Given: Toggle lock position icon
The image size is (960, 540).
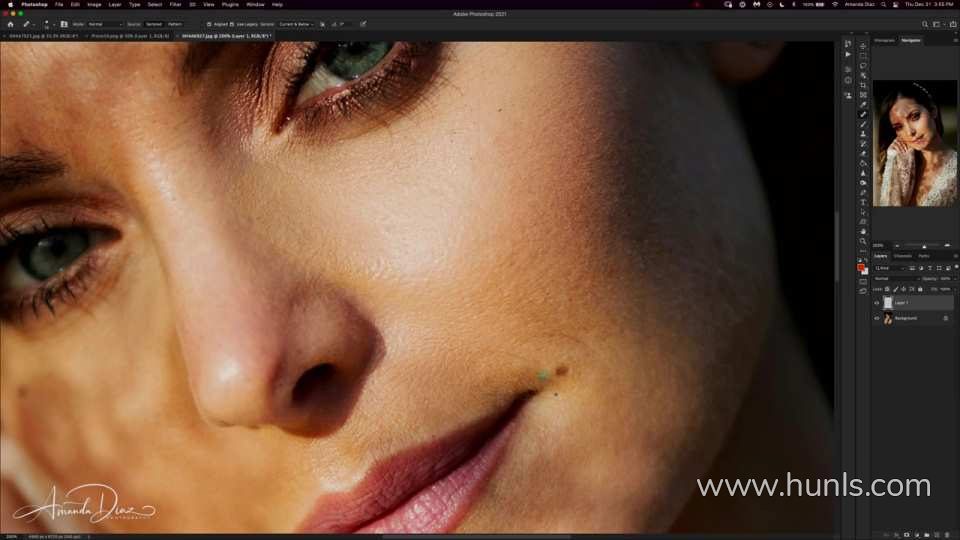Looking at the screenshot, I should coord(904,289).
